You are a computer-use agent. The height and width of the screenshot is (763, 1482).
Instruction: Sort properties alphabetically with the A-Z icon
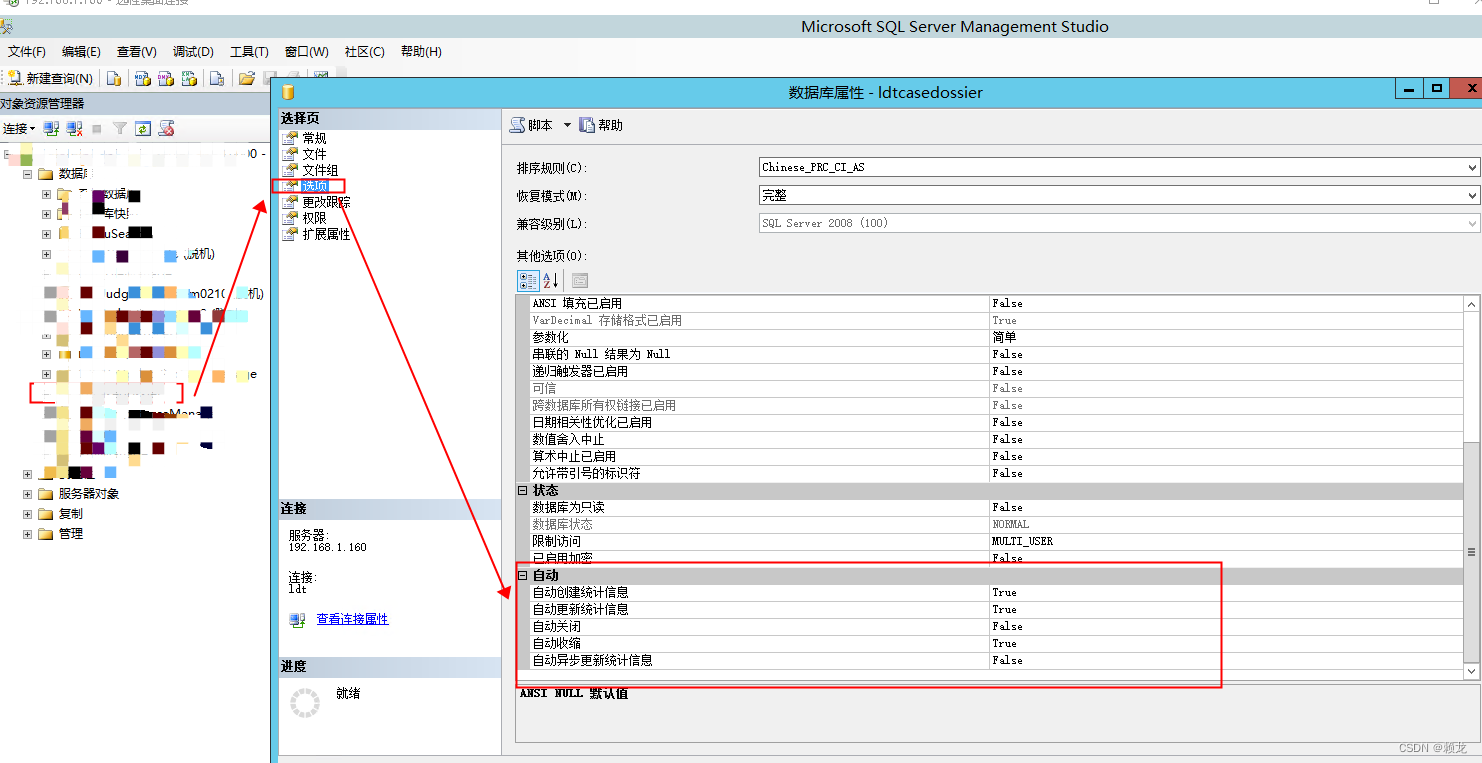(552, 281)
